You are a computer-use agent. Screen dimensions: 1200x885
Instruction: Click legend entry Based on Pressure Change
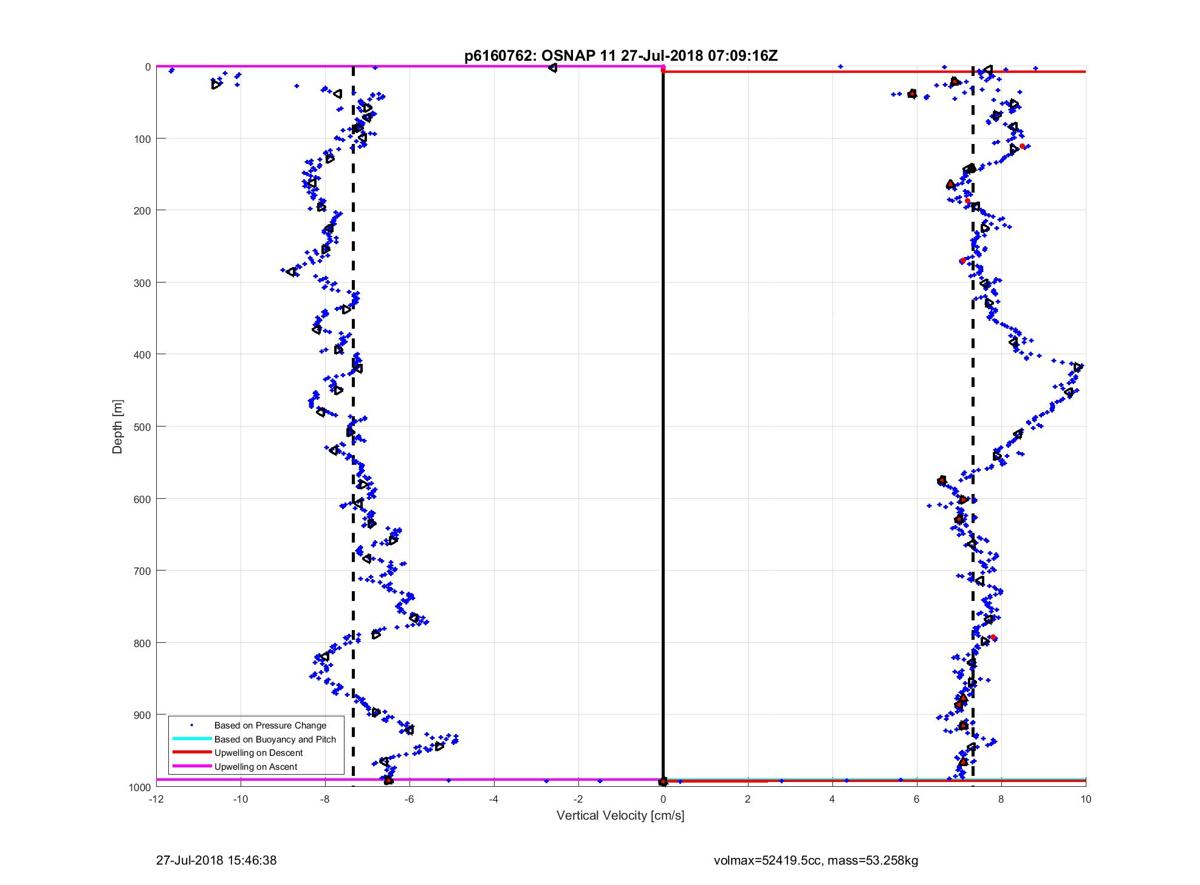(x=270, y=725)
